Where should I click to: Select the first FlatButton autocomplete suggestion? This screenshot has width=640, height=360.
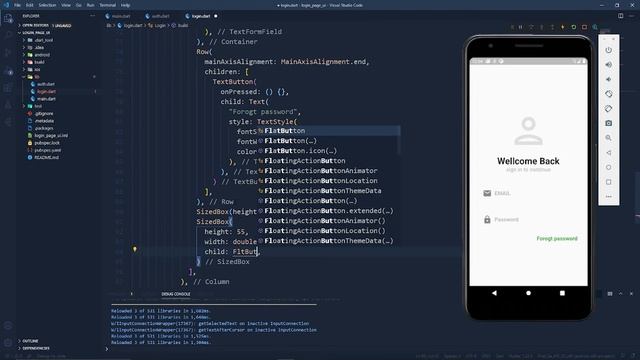tap(328, 131)
